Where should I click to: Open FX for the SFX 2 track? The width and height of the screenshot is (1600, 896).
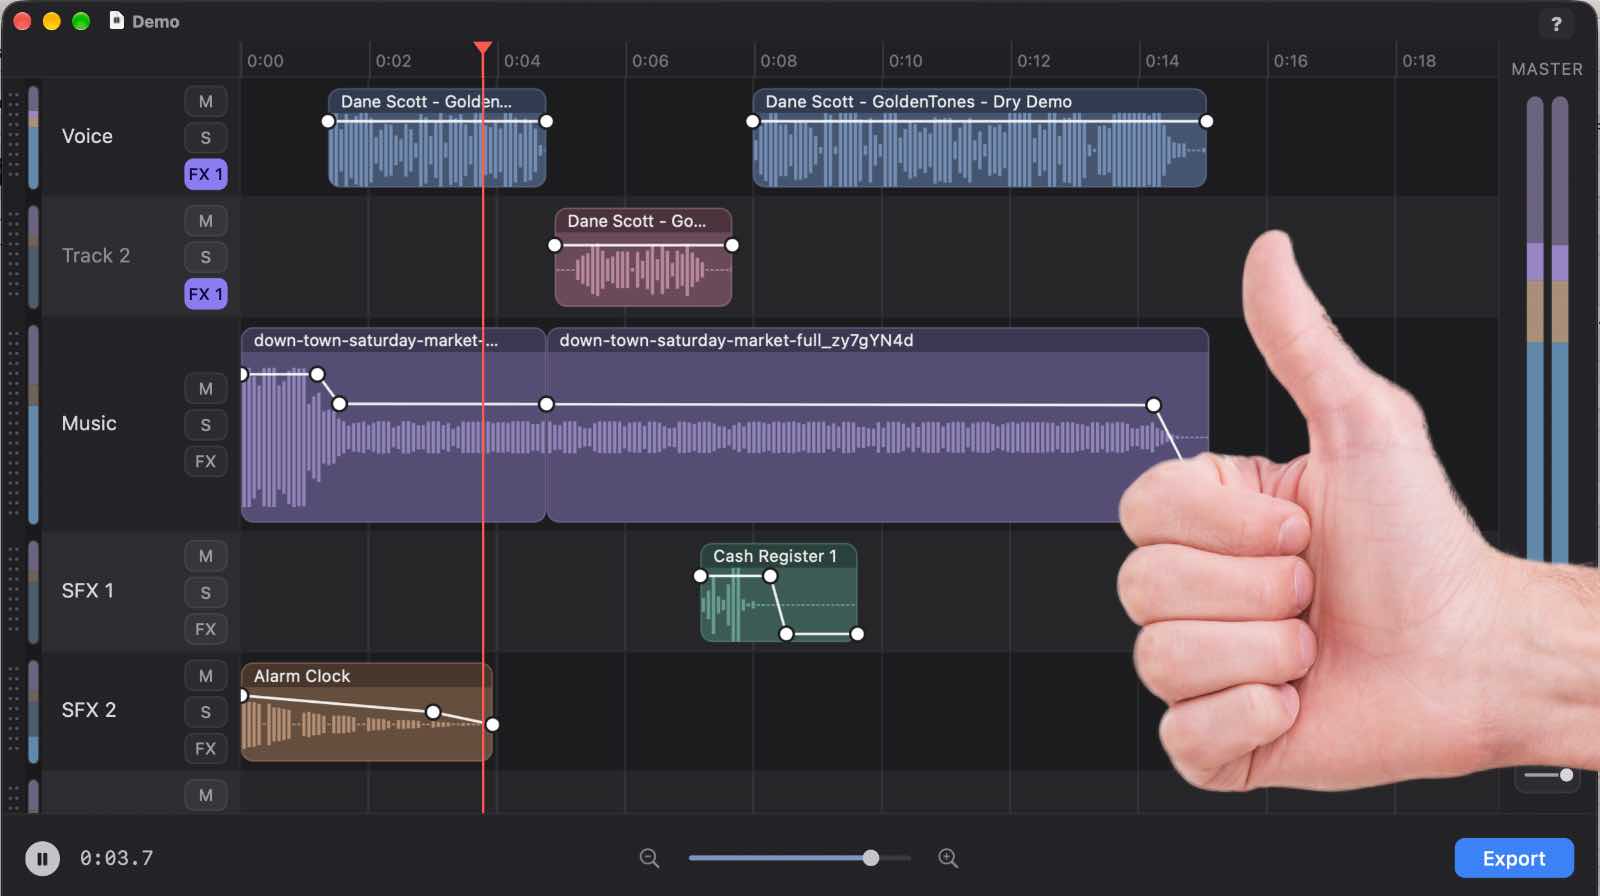tap(205, 748)
